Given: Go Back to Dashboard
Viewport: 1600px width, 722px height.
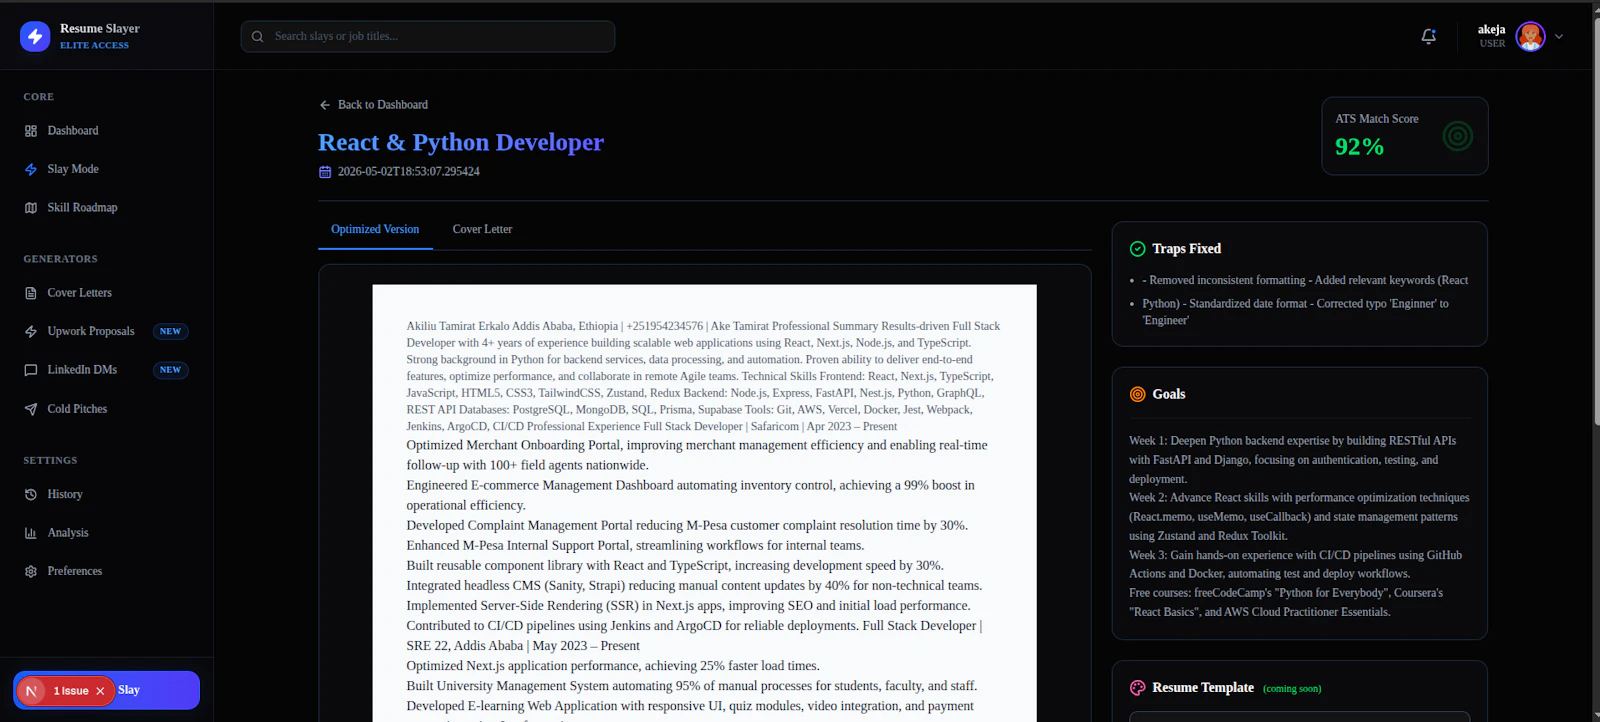Looking at the screenshot, I should coord(373,105).
